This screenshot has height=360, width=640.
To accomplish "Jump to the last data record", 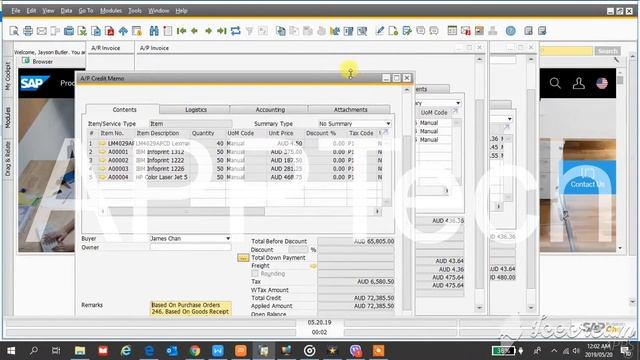I will click(222, 31).
